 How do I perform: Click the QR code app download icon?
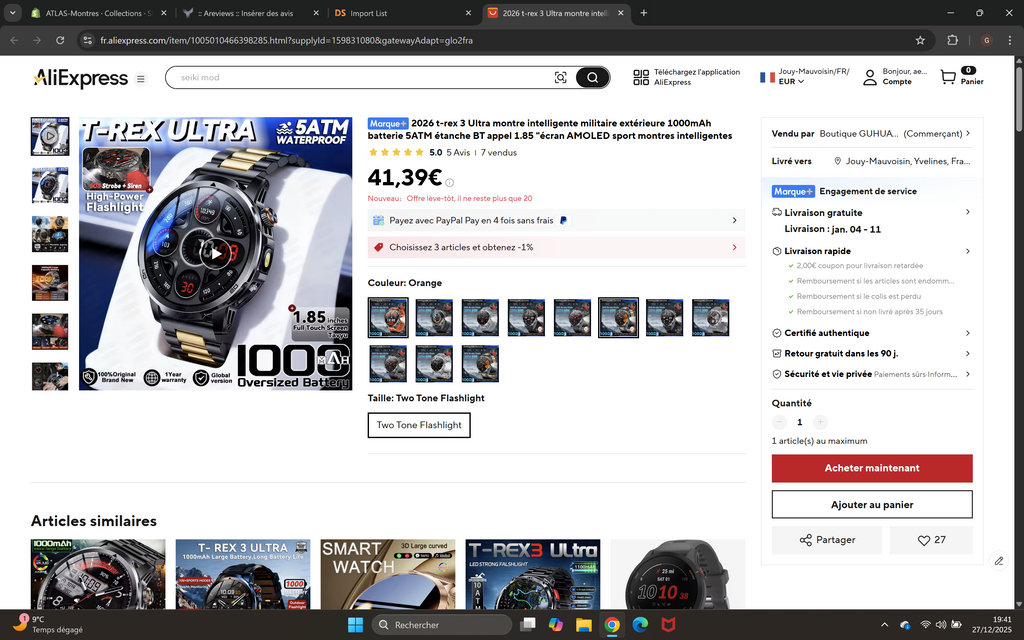point(641,78)
